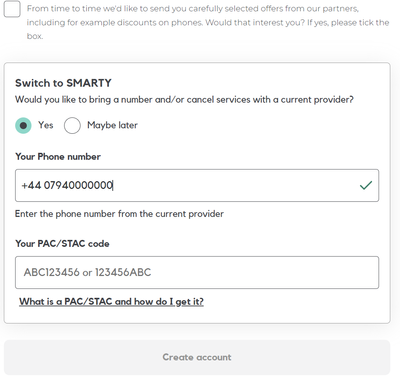Image resolution: width=400 pixels, height=381 pixels.
Task: Click the Your PAC/STAC code label
Action: pos(62,244)
